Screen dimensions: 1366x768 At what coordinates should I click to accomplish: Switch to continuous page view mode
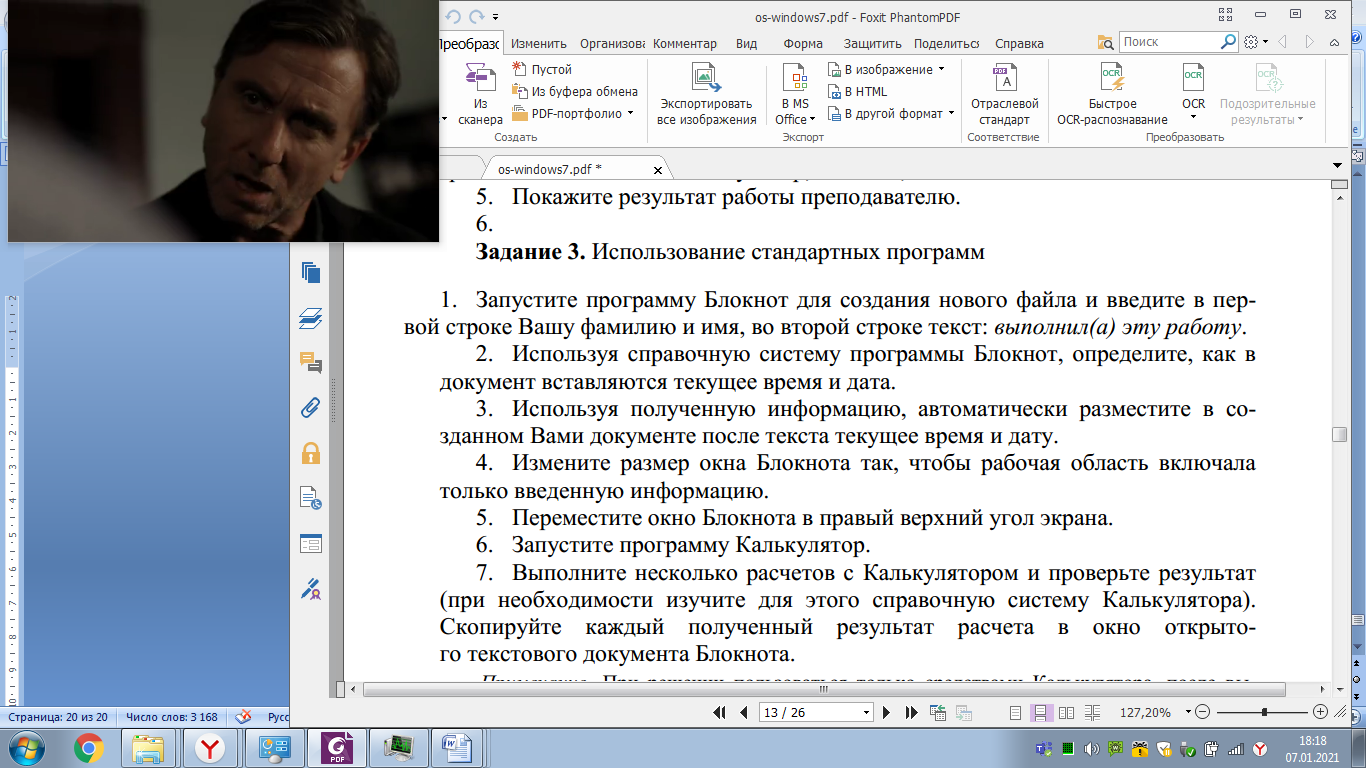[x=1040, y=712]
